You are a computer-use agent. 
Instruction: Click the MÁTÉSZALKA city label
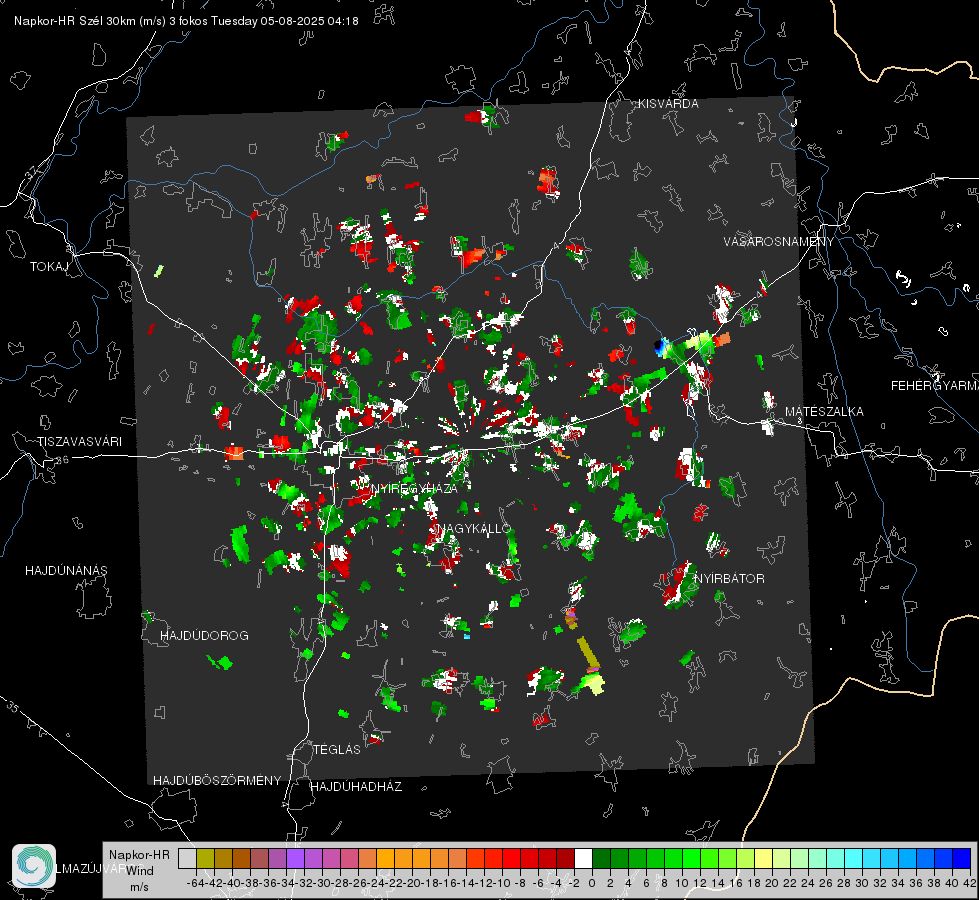click(824, 412)
